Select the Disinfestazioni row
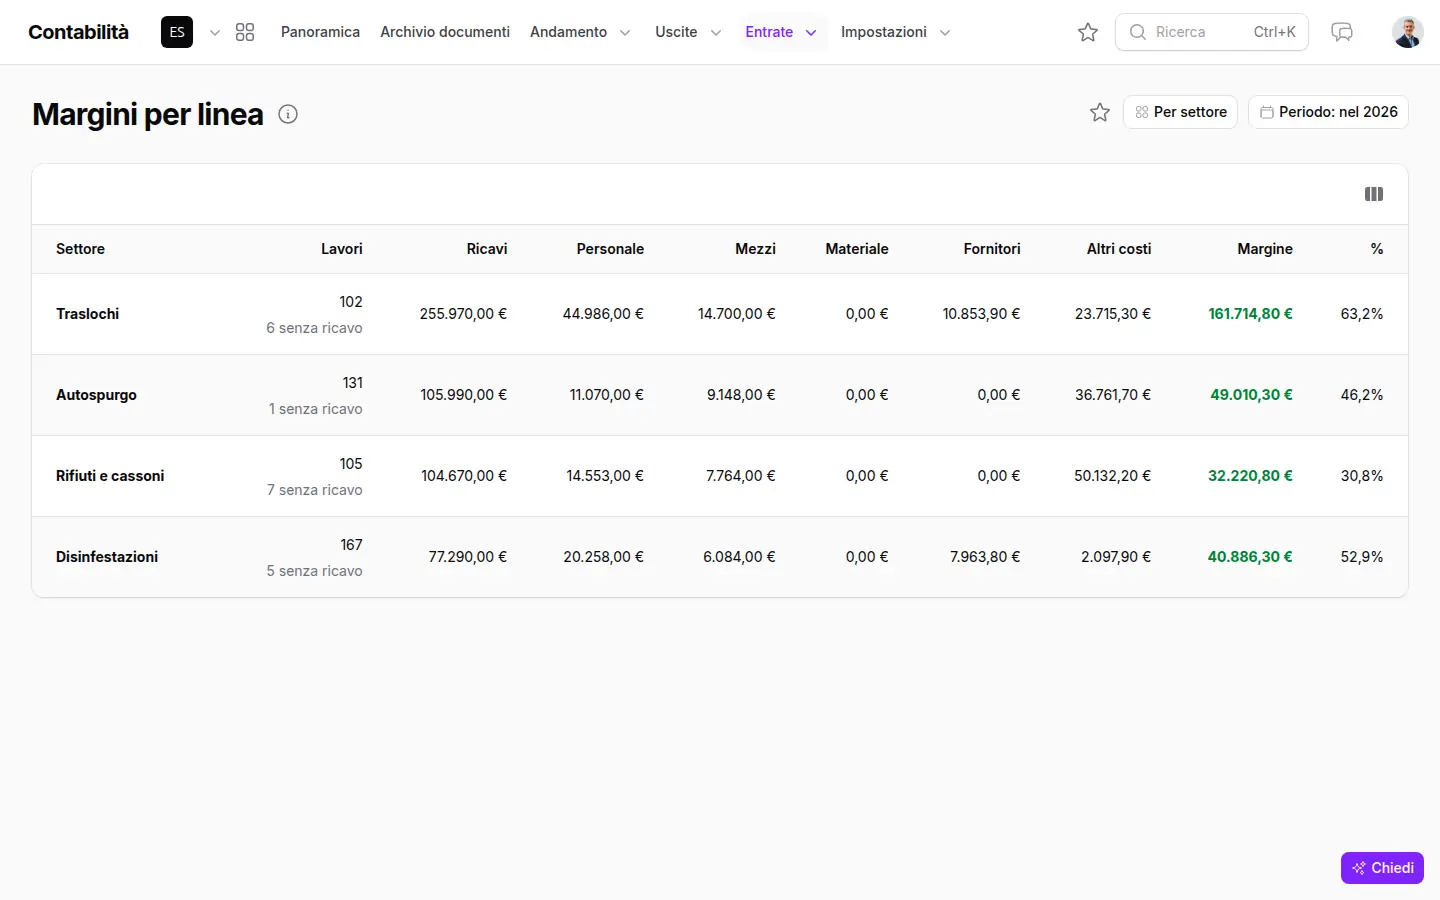1440x900 pixels. 720,557
